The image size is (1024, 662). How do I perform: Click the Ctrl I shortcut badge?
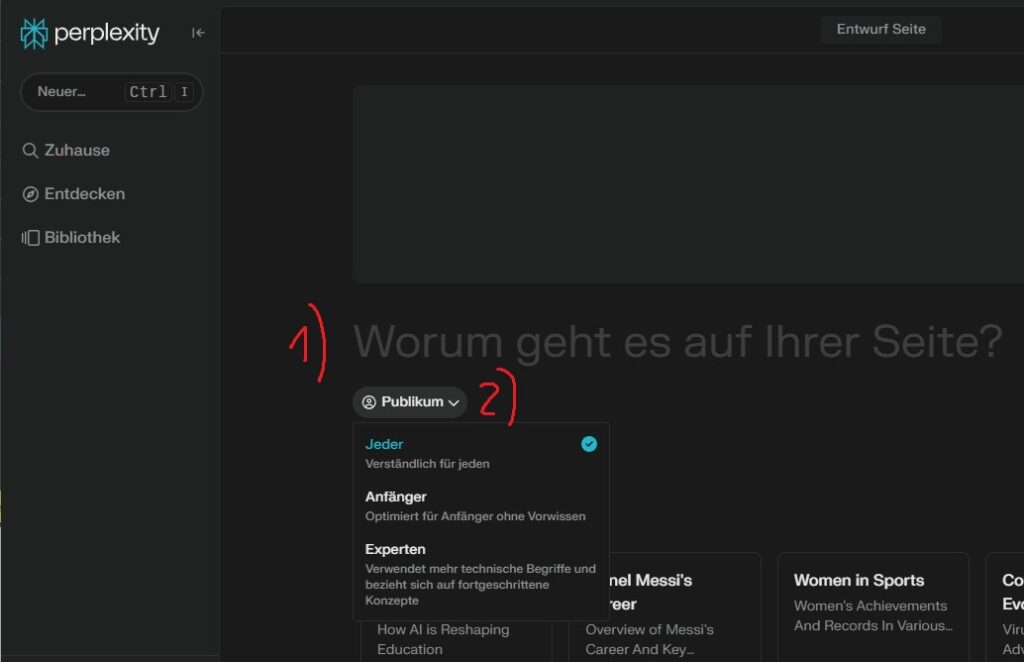point(158,91)
